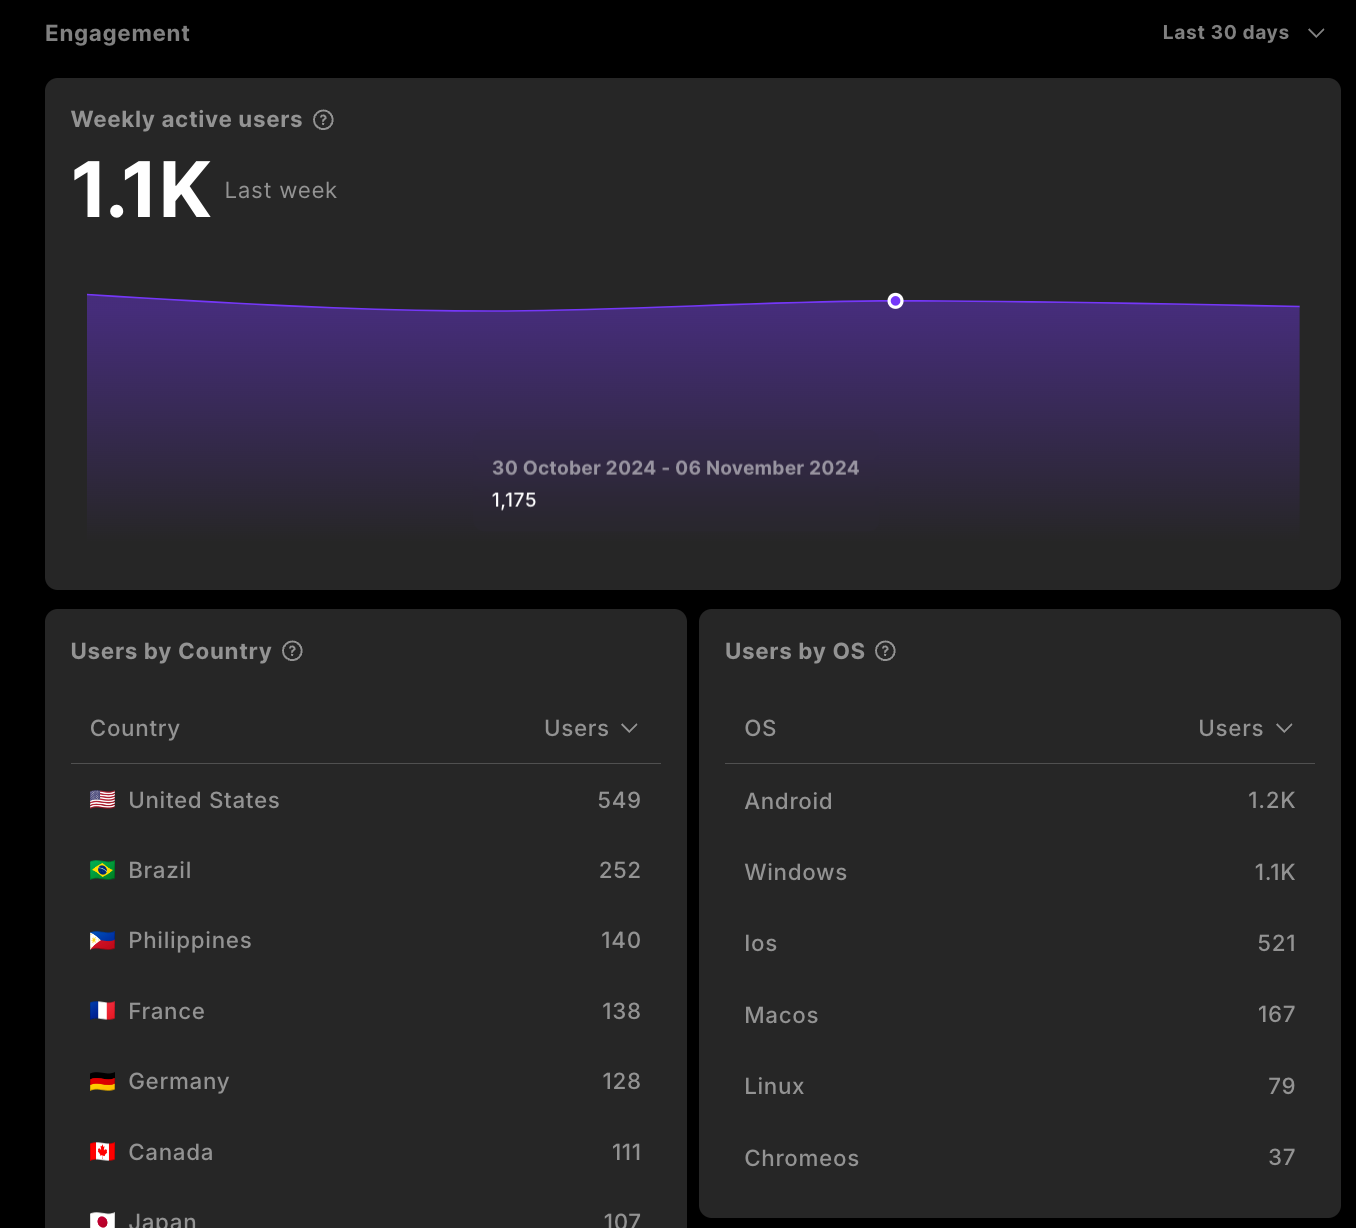This screenshot has width=1356, height=1228.
Task: Click the Brazil flag icon
Action: click(x=101, y=870)
